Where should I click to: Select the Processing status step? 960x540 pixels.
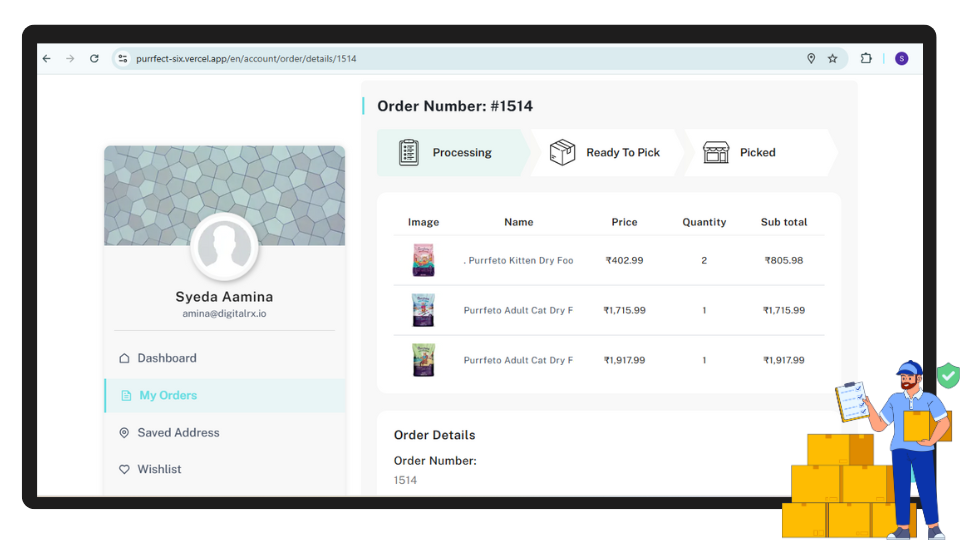tap(453, 152)
